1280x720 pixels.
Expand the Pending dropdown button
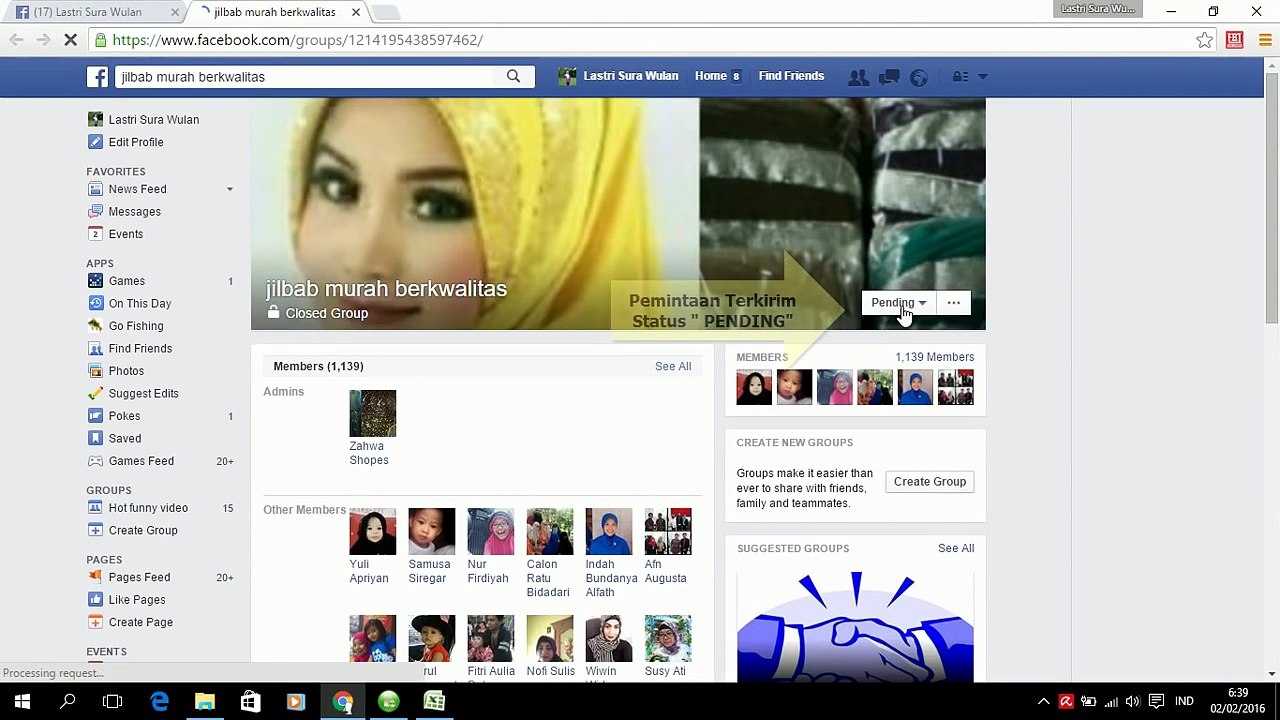(x=898, y=303)
